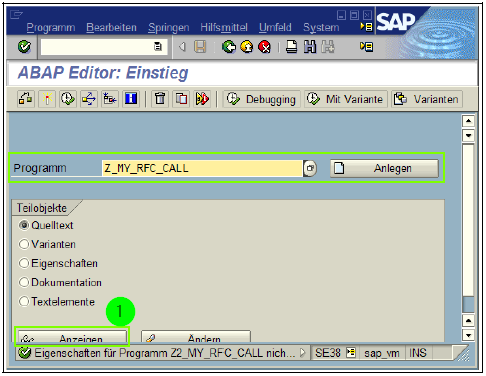Viewport: 486px width, 376px height.
Task: Click the Save floppy disk icon
Action: [200, 47]
